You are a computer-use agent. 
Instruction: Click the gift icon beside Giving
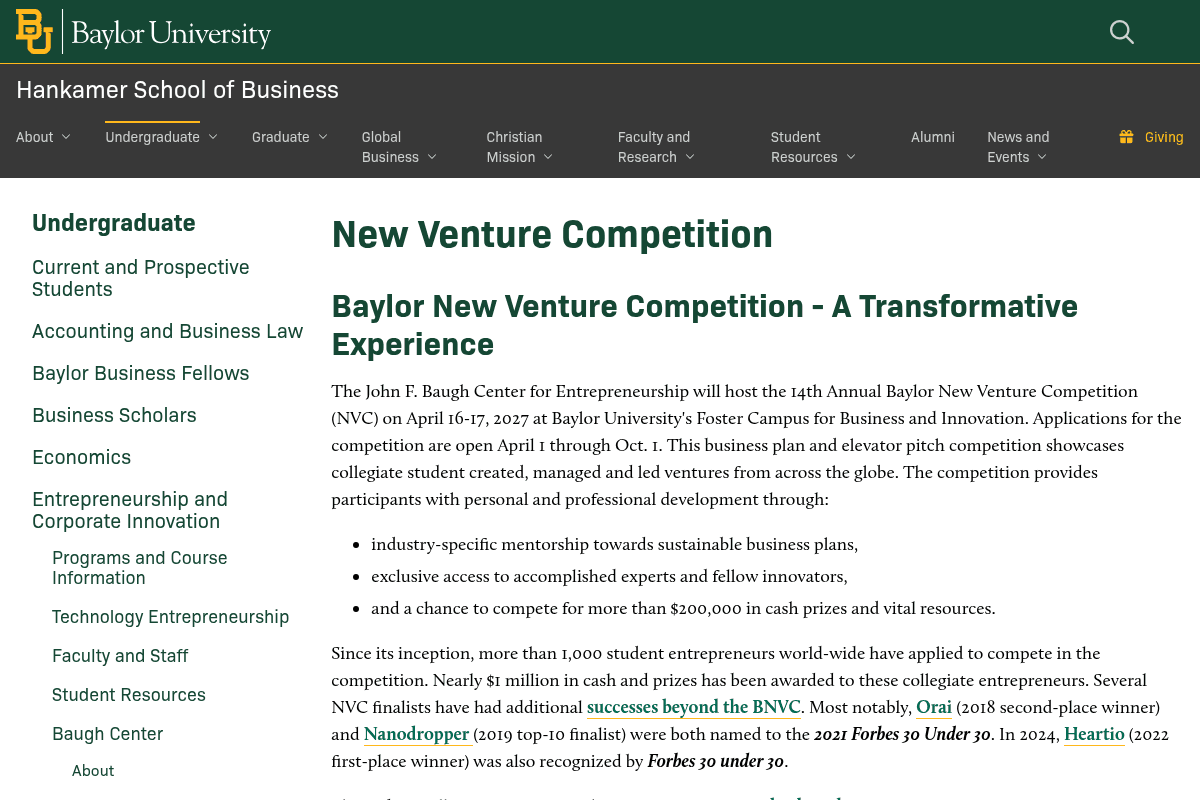(x=1127, y=137)
